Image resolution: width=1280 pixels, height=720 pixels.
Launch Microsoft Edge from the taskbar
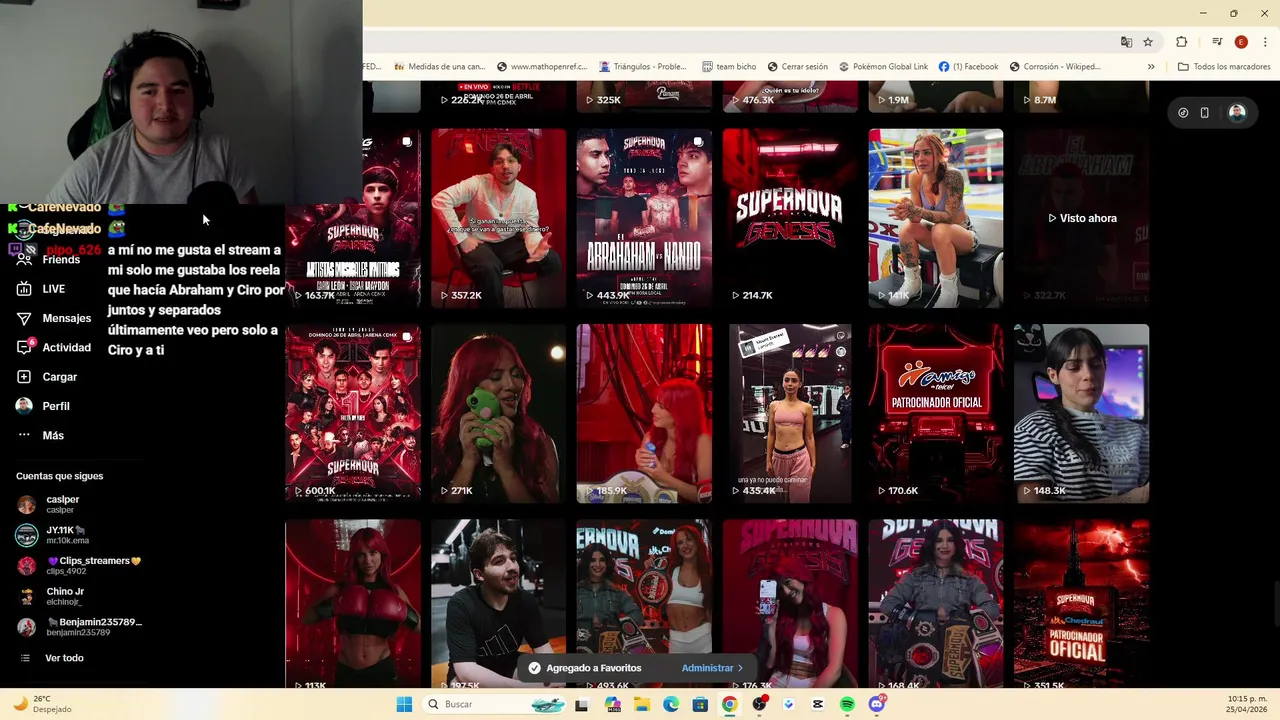click(671, 704)
